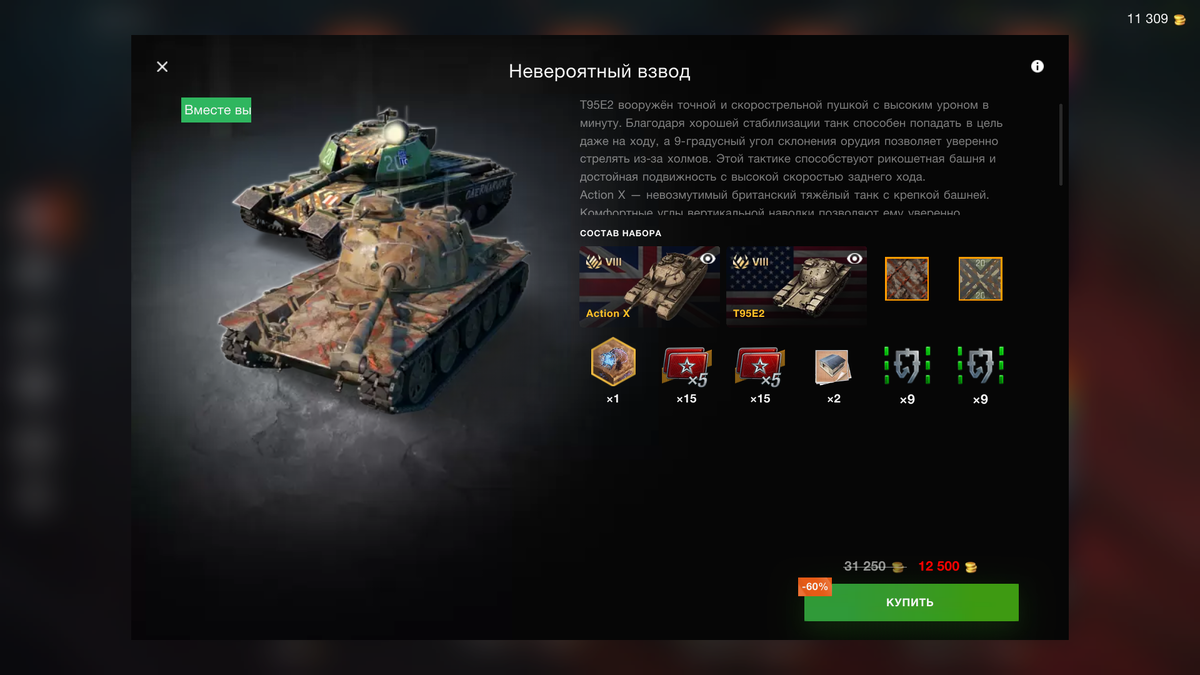Click the first x5 red star booster icon
The width and height of the screenshot is (1200, 675).
pos(686,366)
